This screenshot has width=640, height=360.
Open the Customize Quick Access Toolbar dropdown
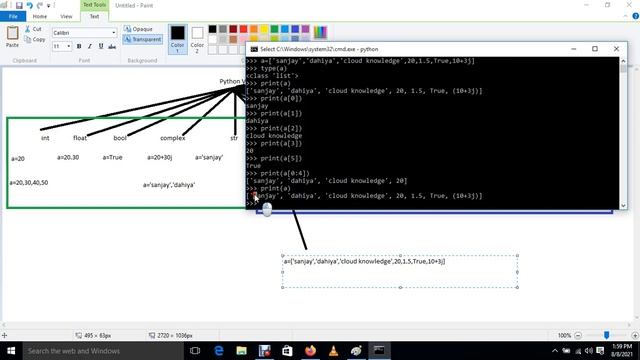[x=49, y=6]
